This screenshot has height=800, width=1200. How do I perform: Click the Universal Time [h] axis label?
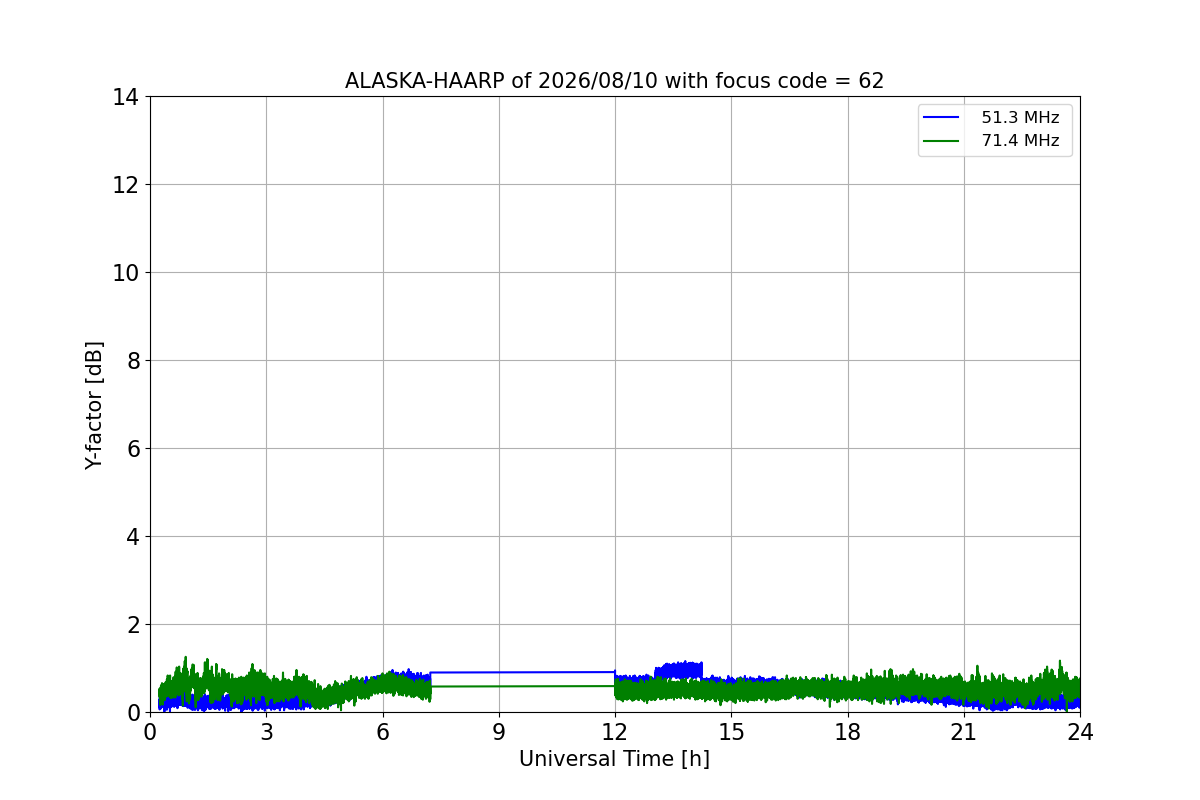[614, 759]
